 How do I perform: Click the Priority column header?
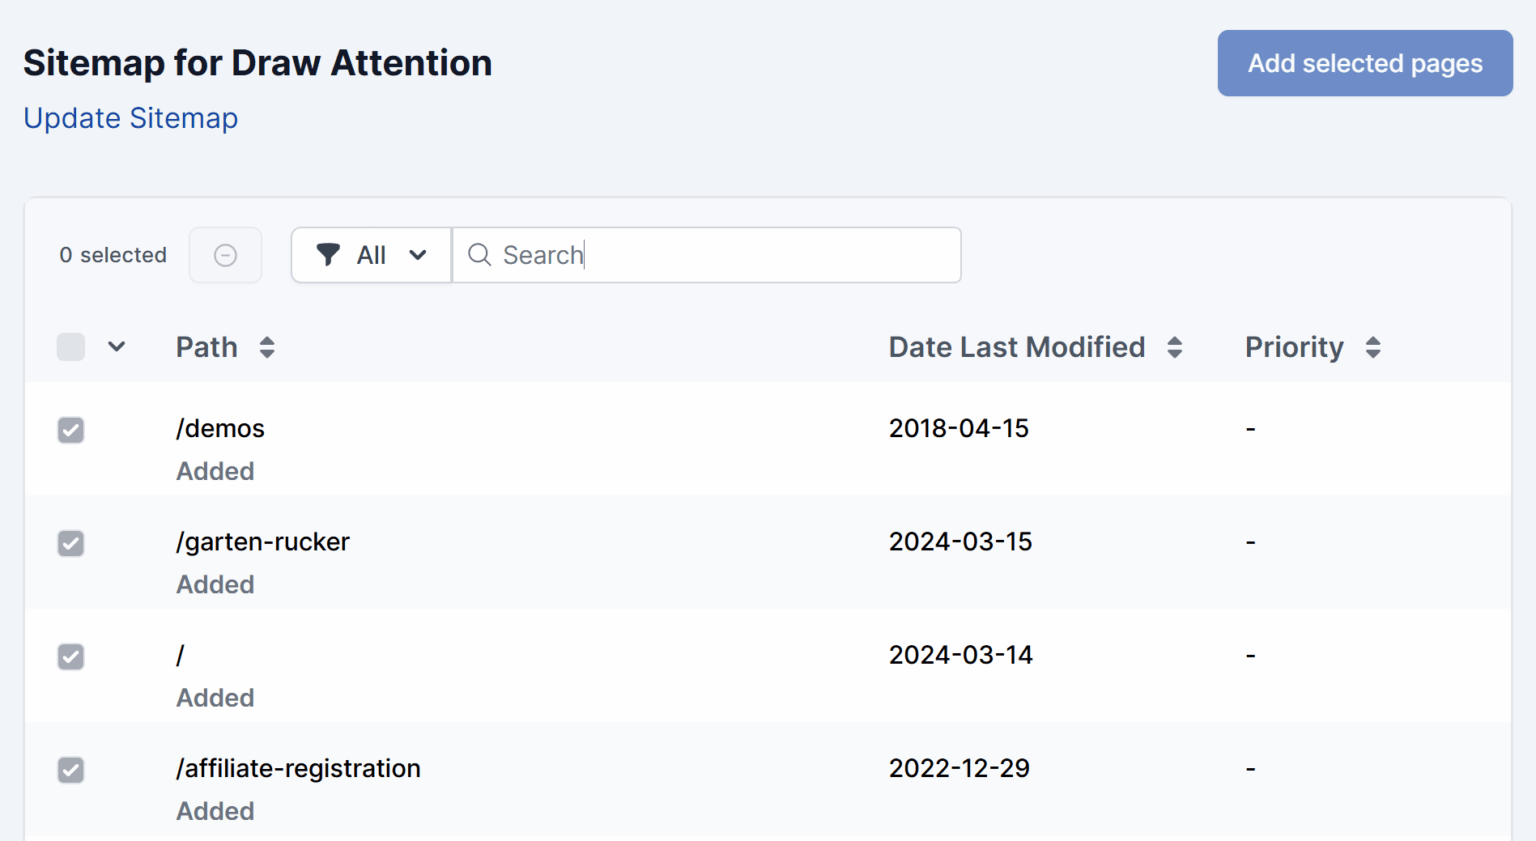[1294, 347]
